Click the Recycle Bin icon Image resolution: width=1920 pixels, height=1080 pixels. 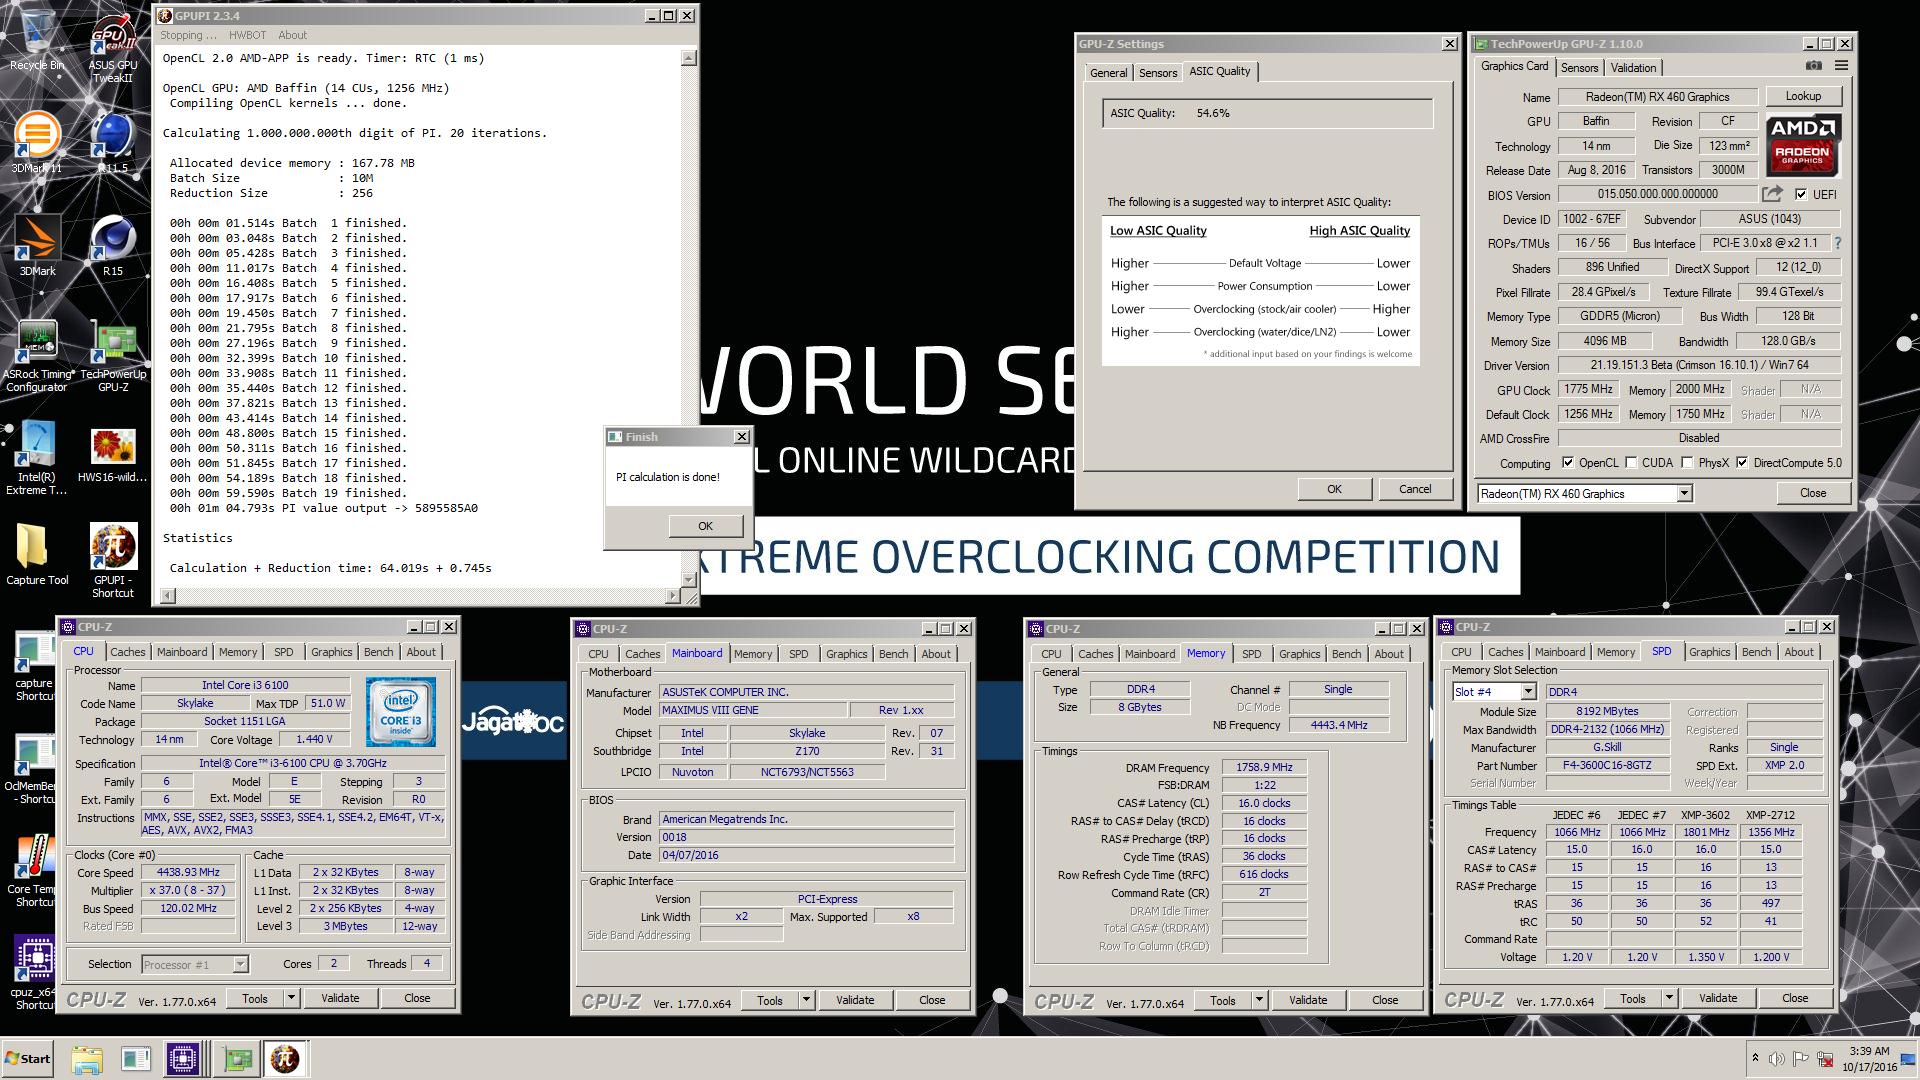click(x=37, y=40)
